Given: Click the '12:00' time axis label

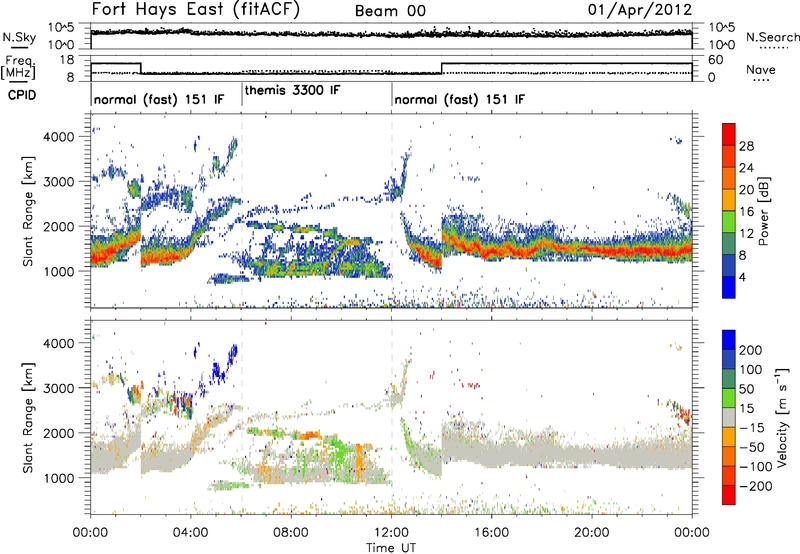Looking at the screenshot, I should pos(391,533).
